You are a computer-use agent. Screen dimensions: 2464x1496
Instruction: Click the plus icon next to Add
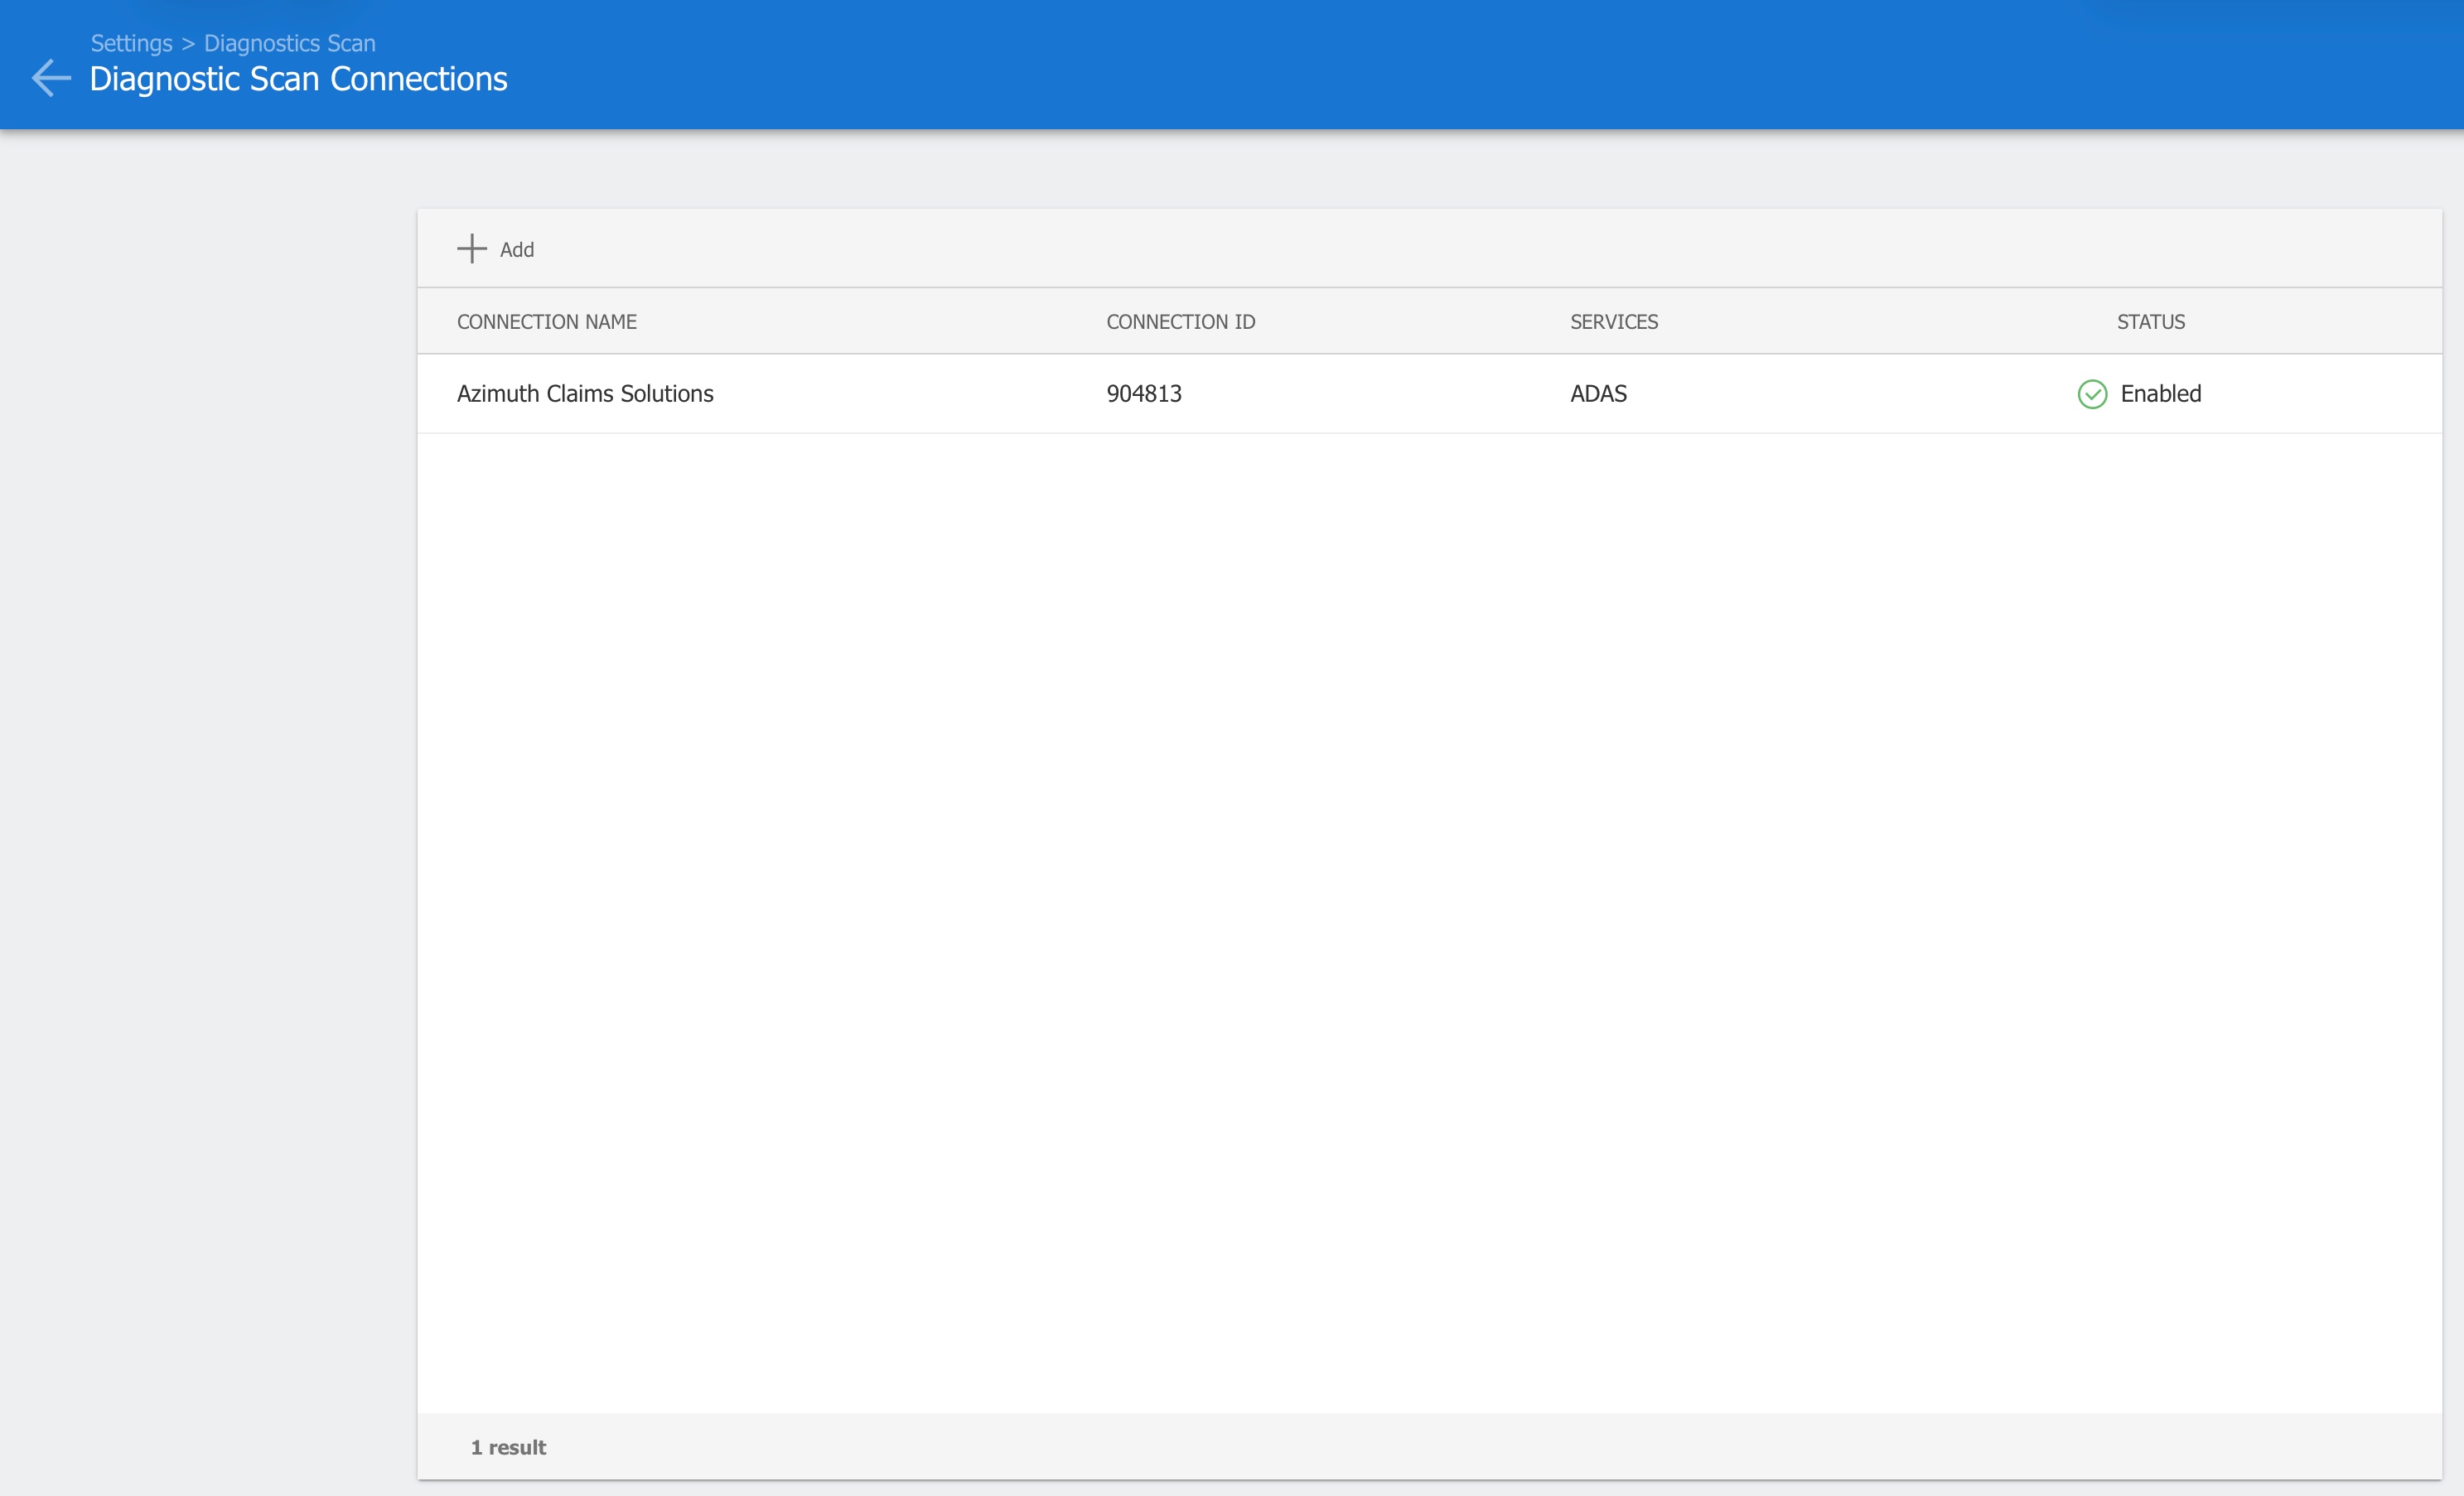tap(472, 249)
